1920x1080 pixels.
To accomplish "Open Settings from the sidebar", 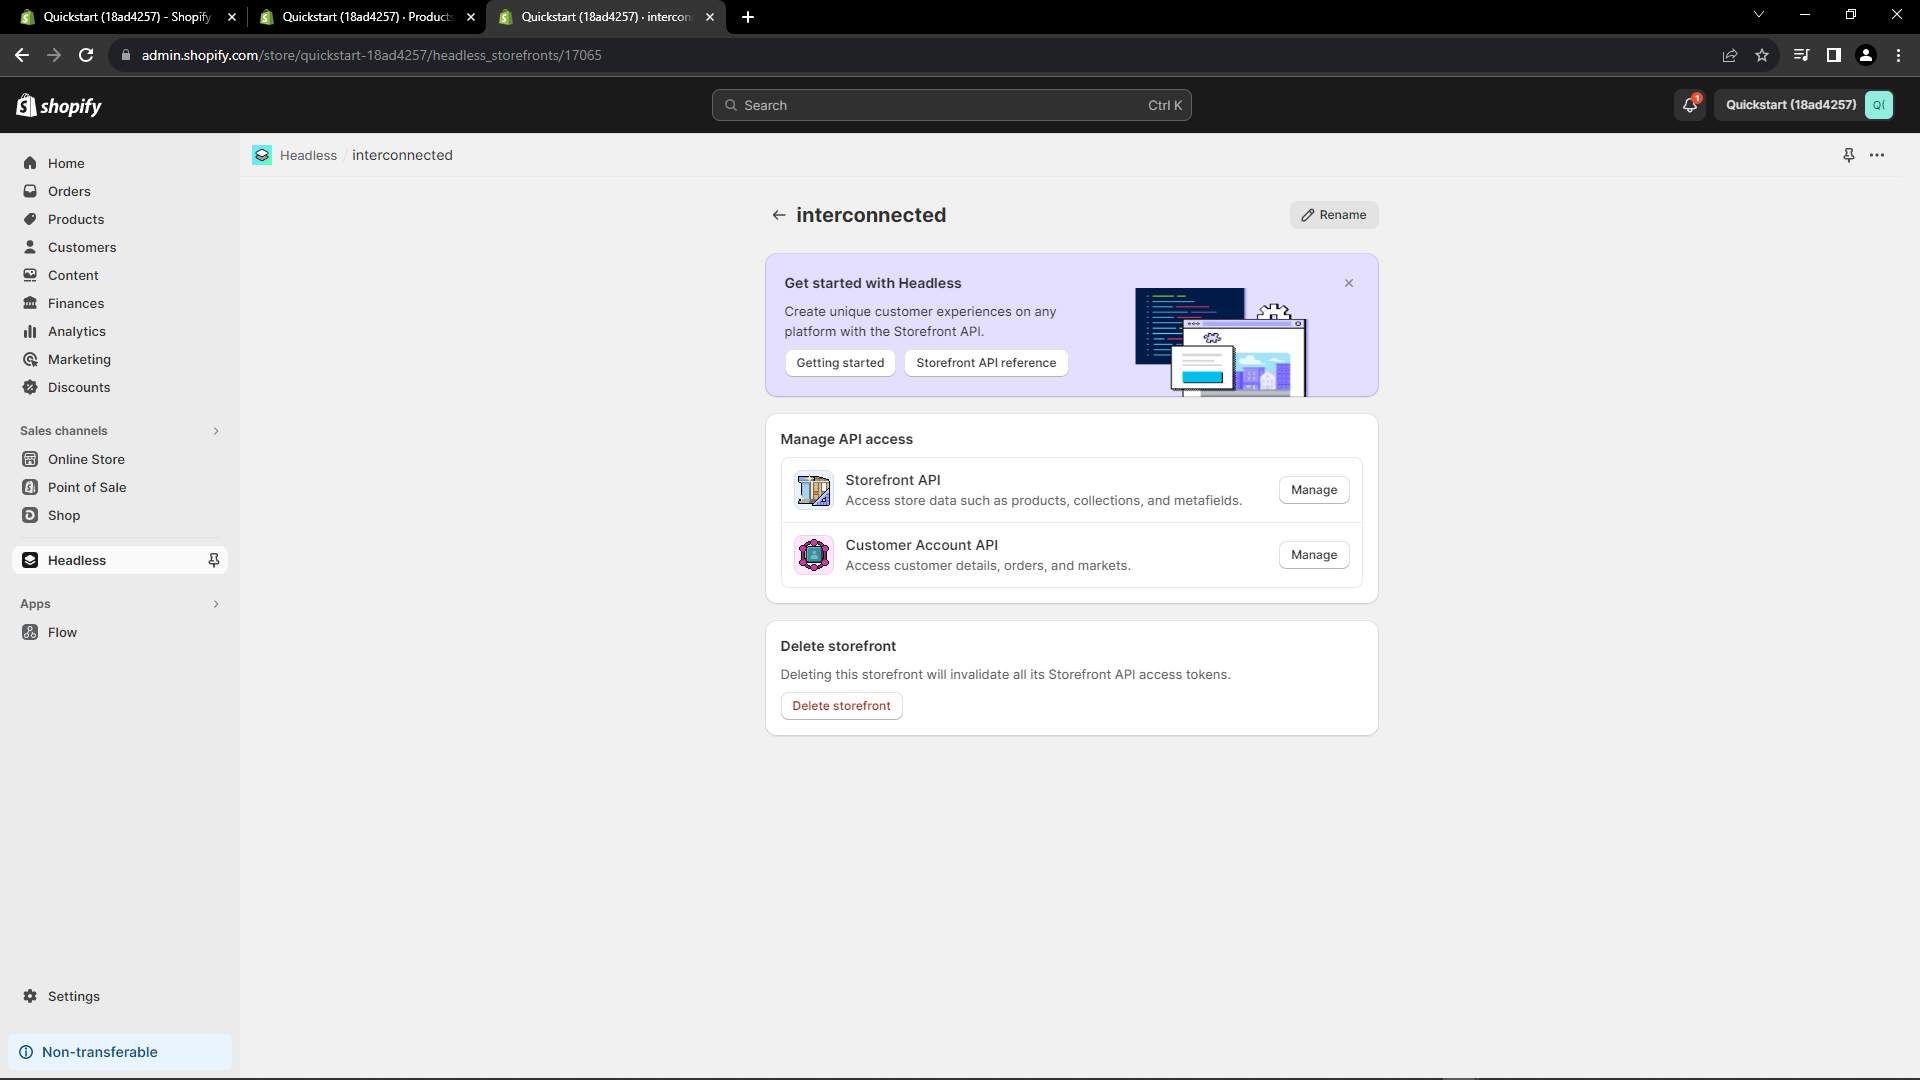I will click(x=73, y=996).
